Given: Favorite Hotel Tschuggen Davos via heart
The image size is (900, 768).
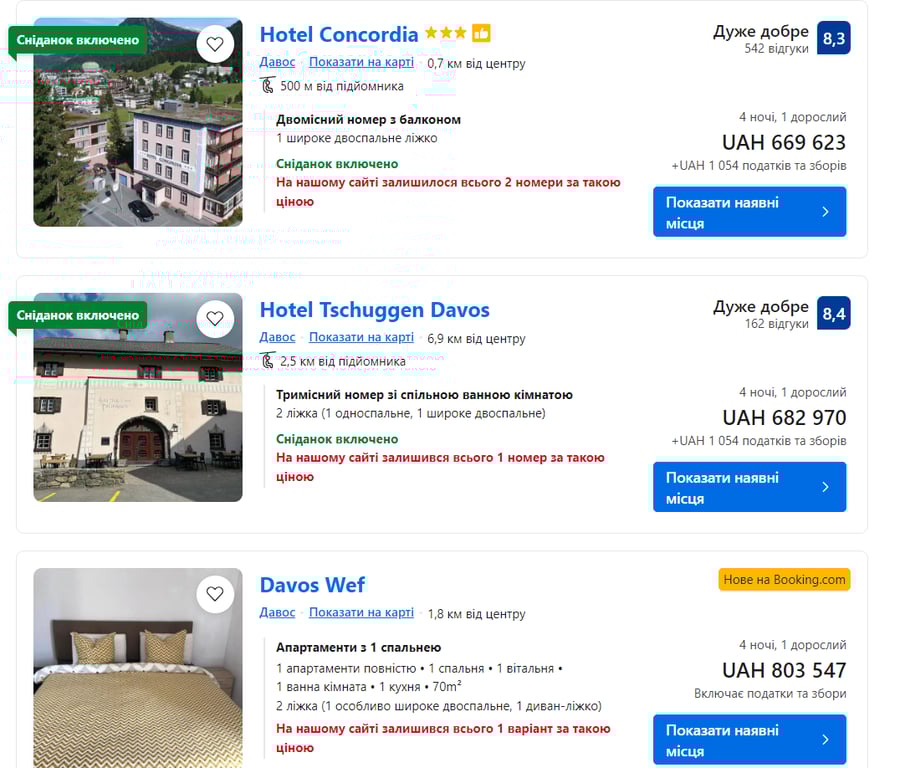Looking at the screenshot, I should coord(215,319).
